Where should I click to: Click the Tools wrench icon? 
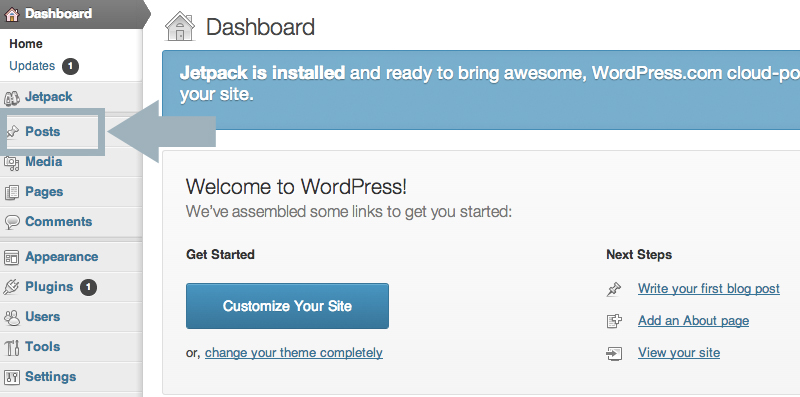(x=11, y=348)
